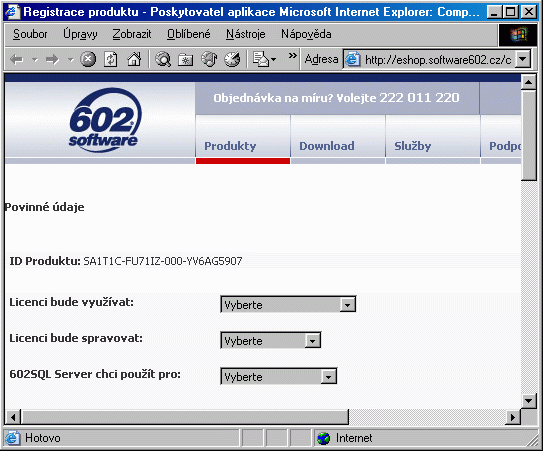The width and height of the screenshot is (543, 451).
Task: Open the Nástroje menu
Action: pos(246,34)
